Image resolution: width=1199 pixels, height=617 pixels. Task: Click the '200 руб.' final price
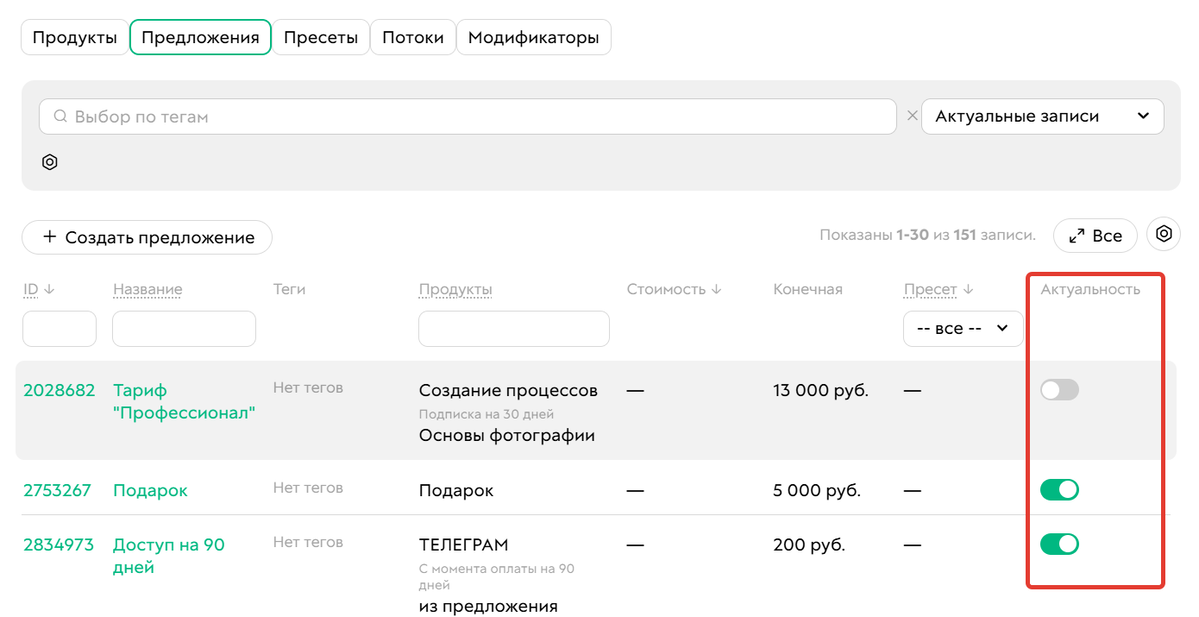coord(809,544)
